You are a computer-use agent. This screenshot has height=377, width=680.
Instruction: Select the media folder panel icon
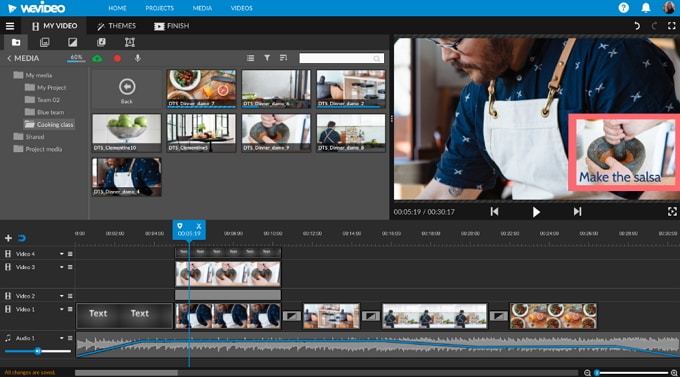(16, 42)
